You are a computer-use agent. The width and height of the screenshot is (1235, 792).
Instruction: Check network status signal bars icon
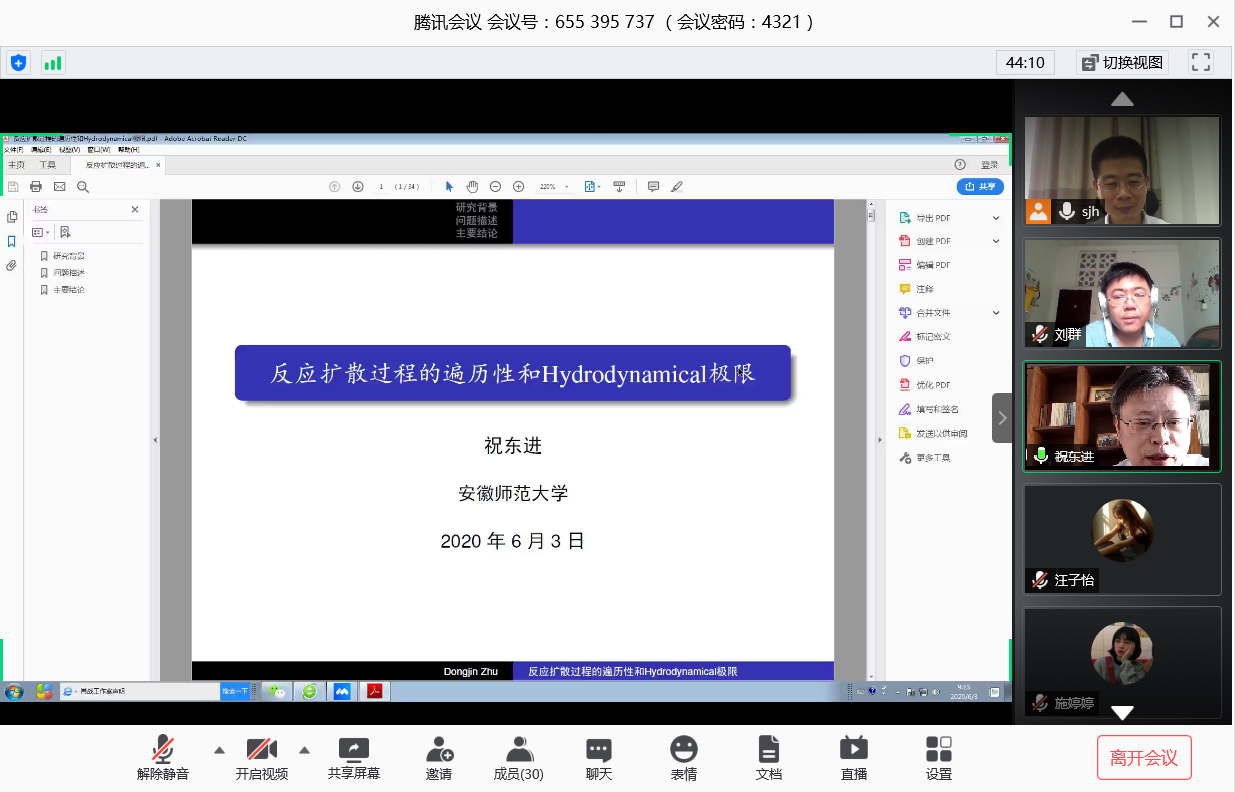click(x=52, y=63)
